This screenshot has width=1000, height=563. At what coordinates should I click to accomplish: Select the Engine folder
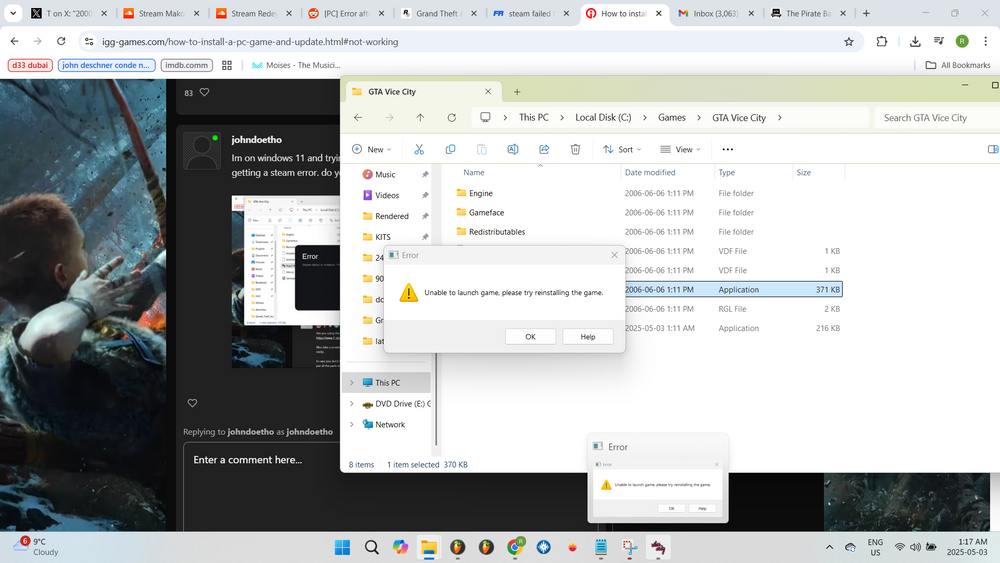tap(481, 193)
